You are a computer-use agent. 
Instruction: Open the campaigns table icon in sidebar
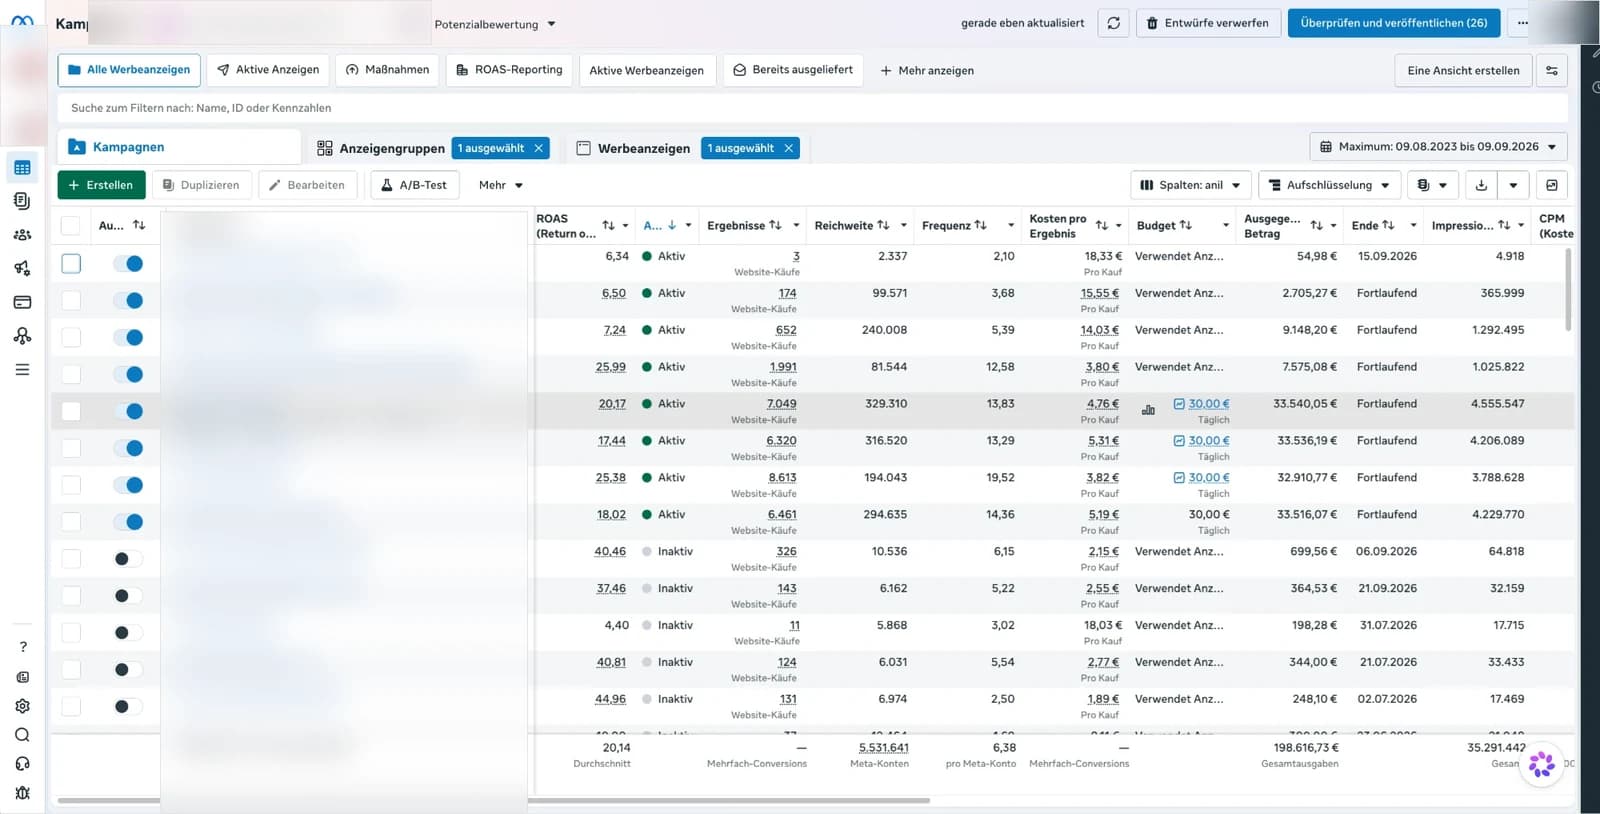point(22,168)
